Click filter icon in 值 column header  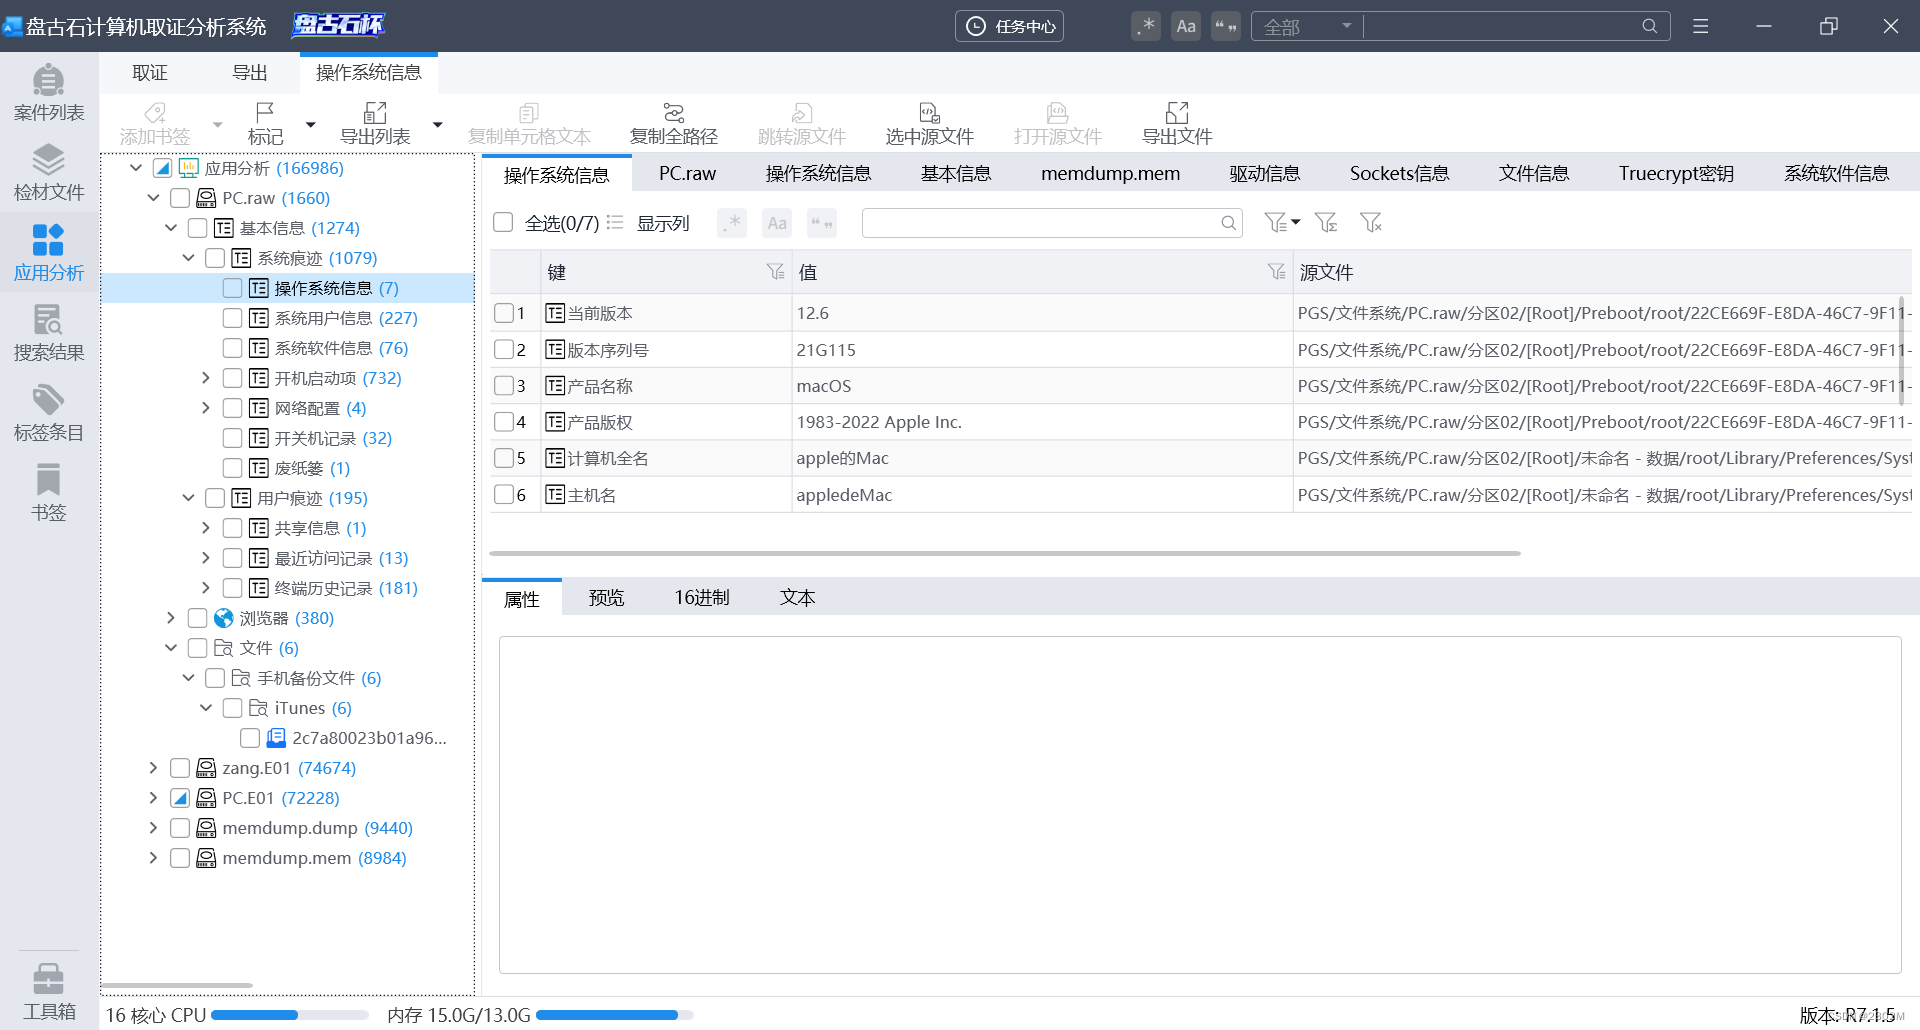click(x=1276, y=272)
